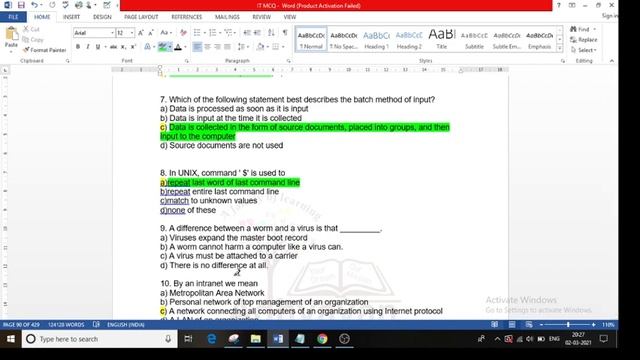640x360 pixels.
Task: Click the Text Effects outlined A icon
Action: pos(148,47)
